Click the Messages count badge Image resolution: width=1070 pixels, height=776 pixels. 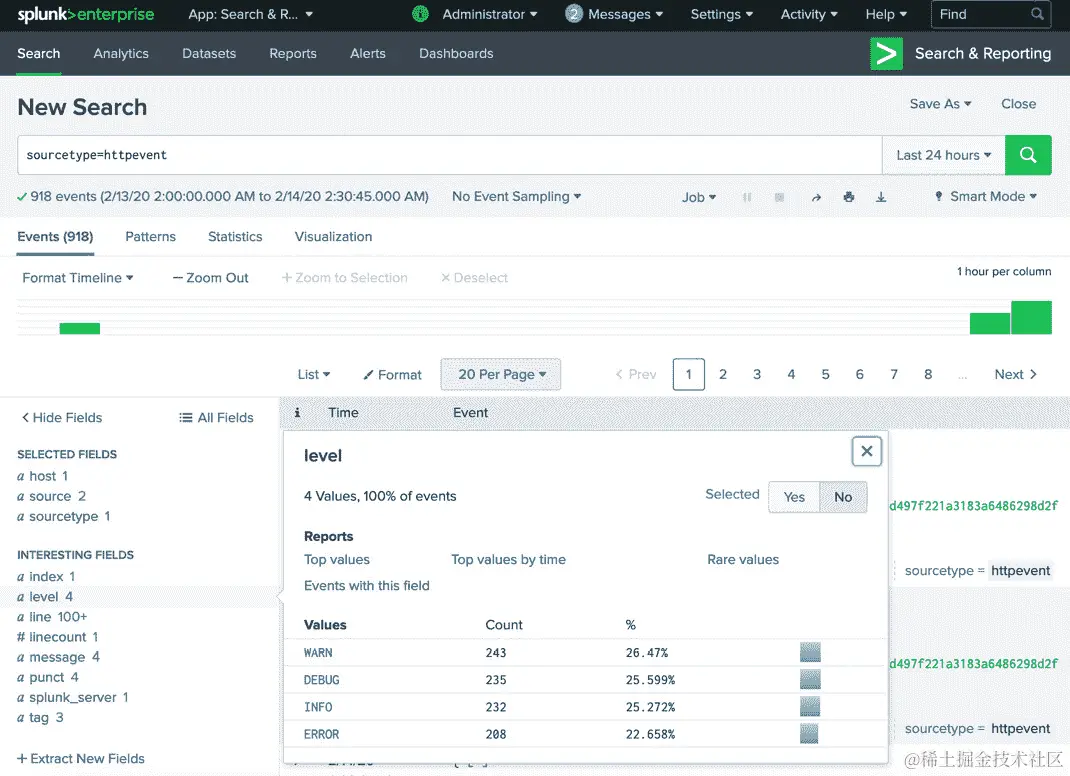pyautogui.click(x=574, y=14)
